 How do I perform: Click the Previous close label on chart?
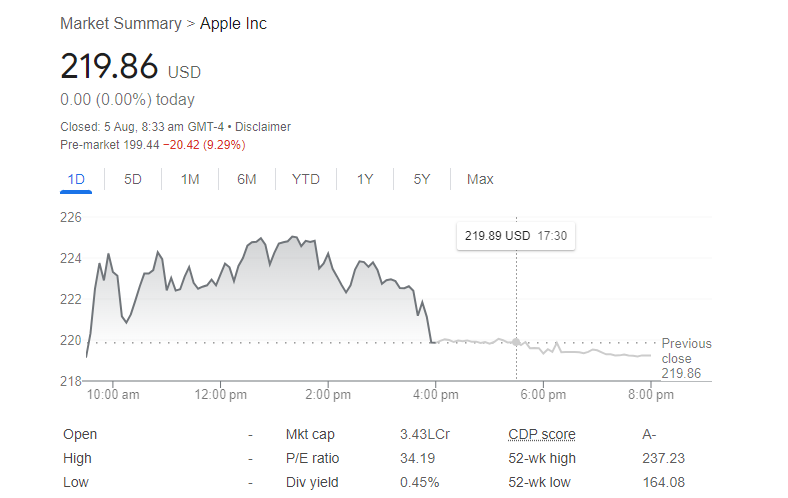click(x=686, y=351)
